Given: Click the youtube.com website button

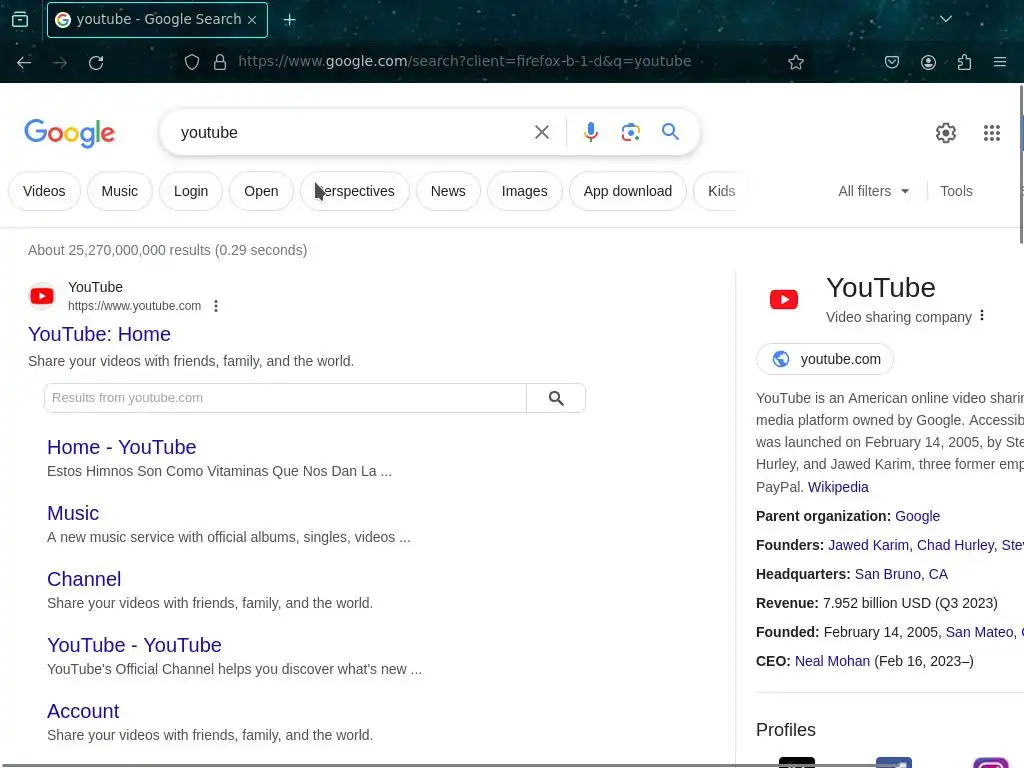Looking at the screenshot, I should point(825,359).
